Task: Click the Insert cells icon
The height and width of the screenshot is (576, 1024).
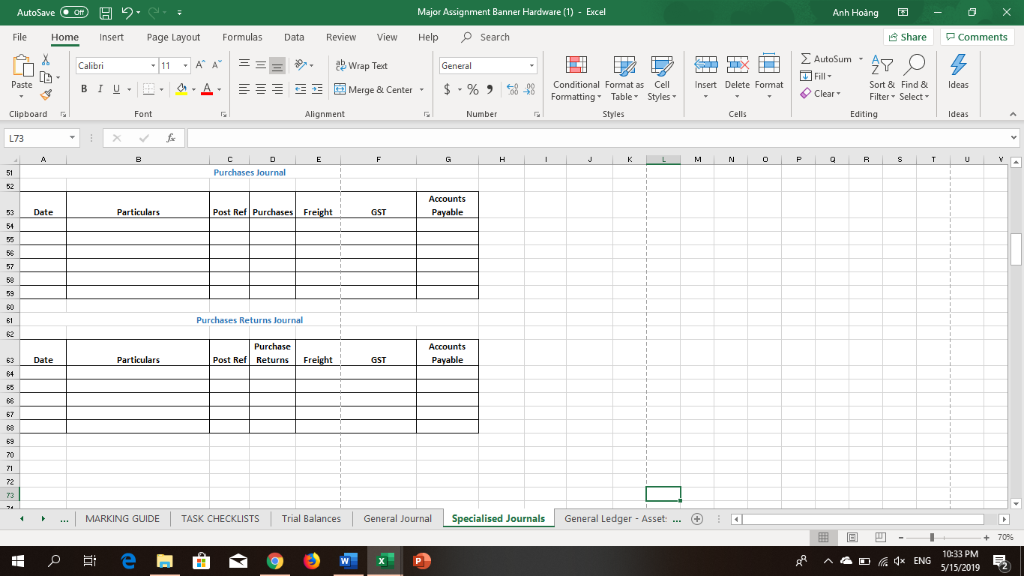Action: [x=705, y=65]
